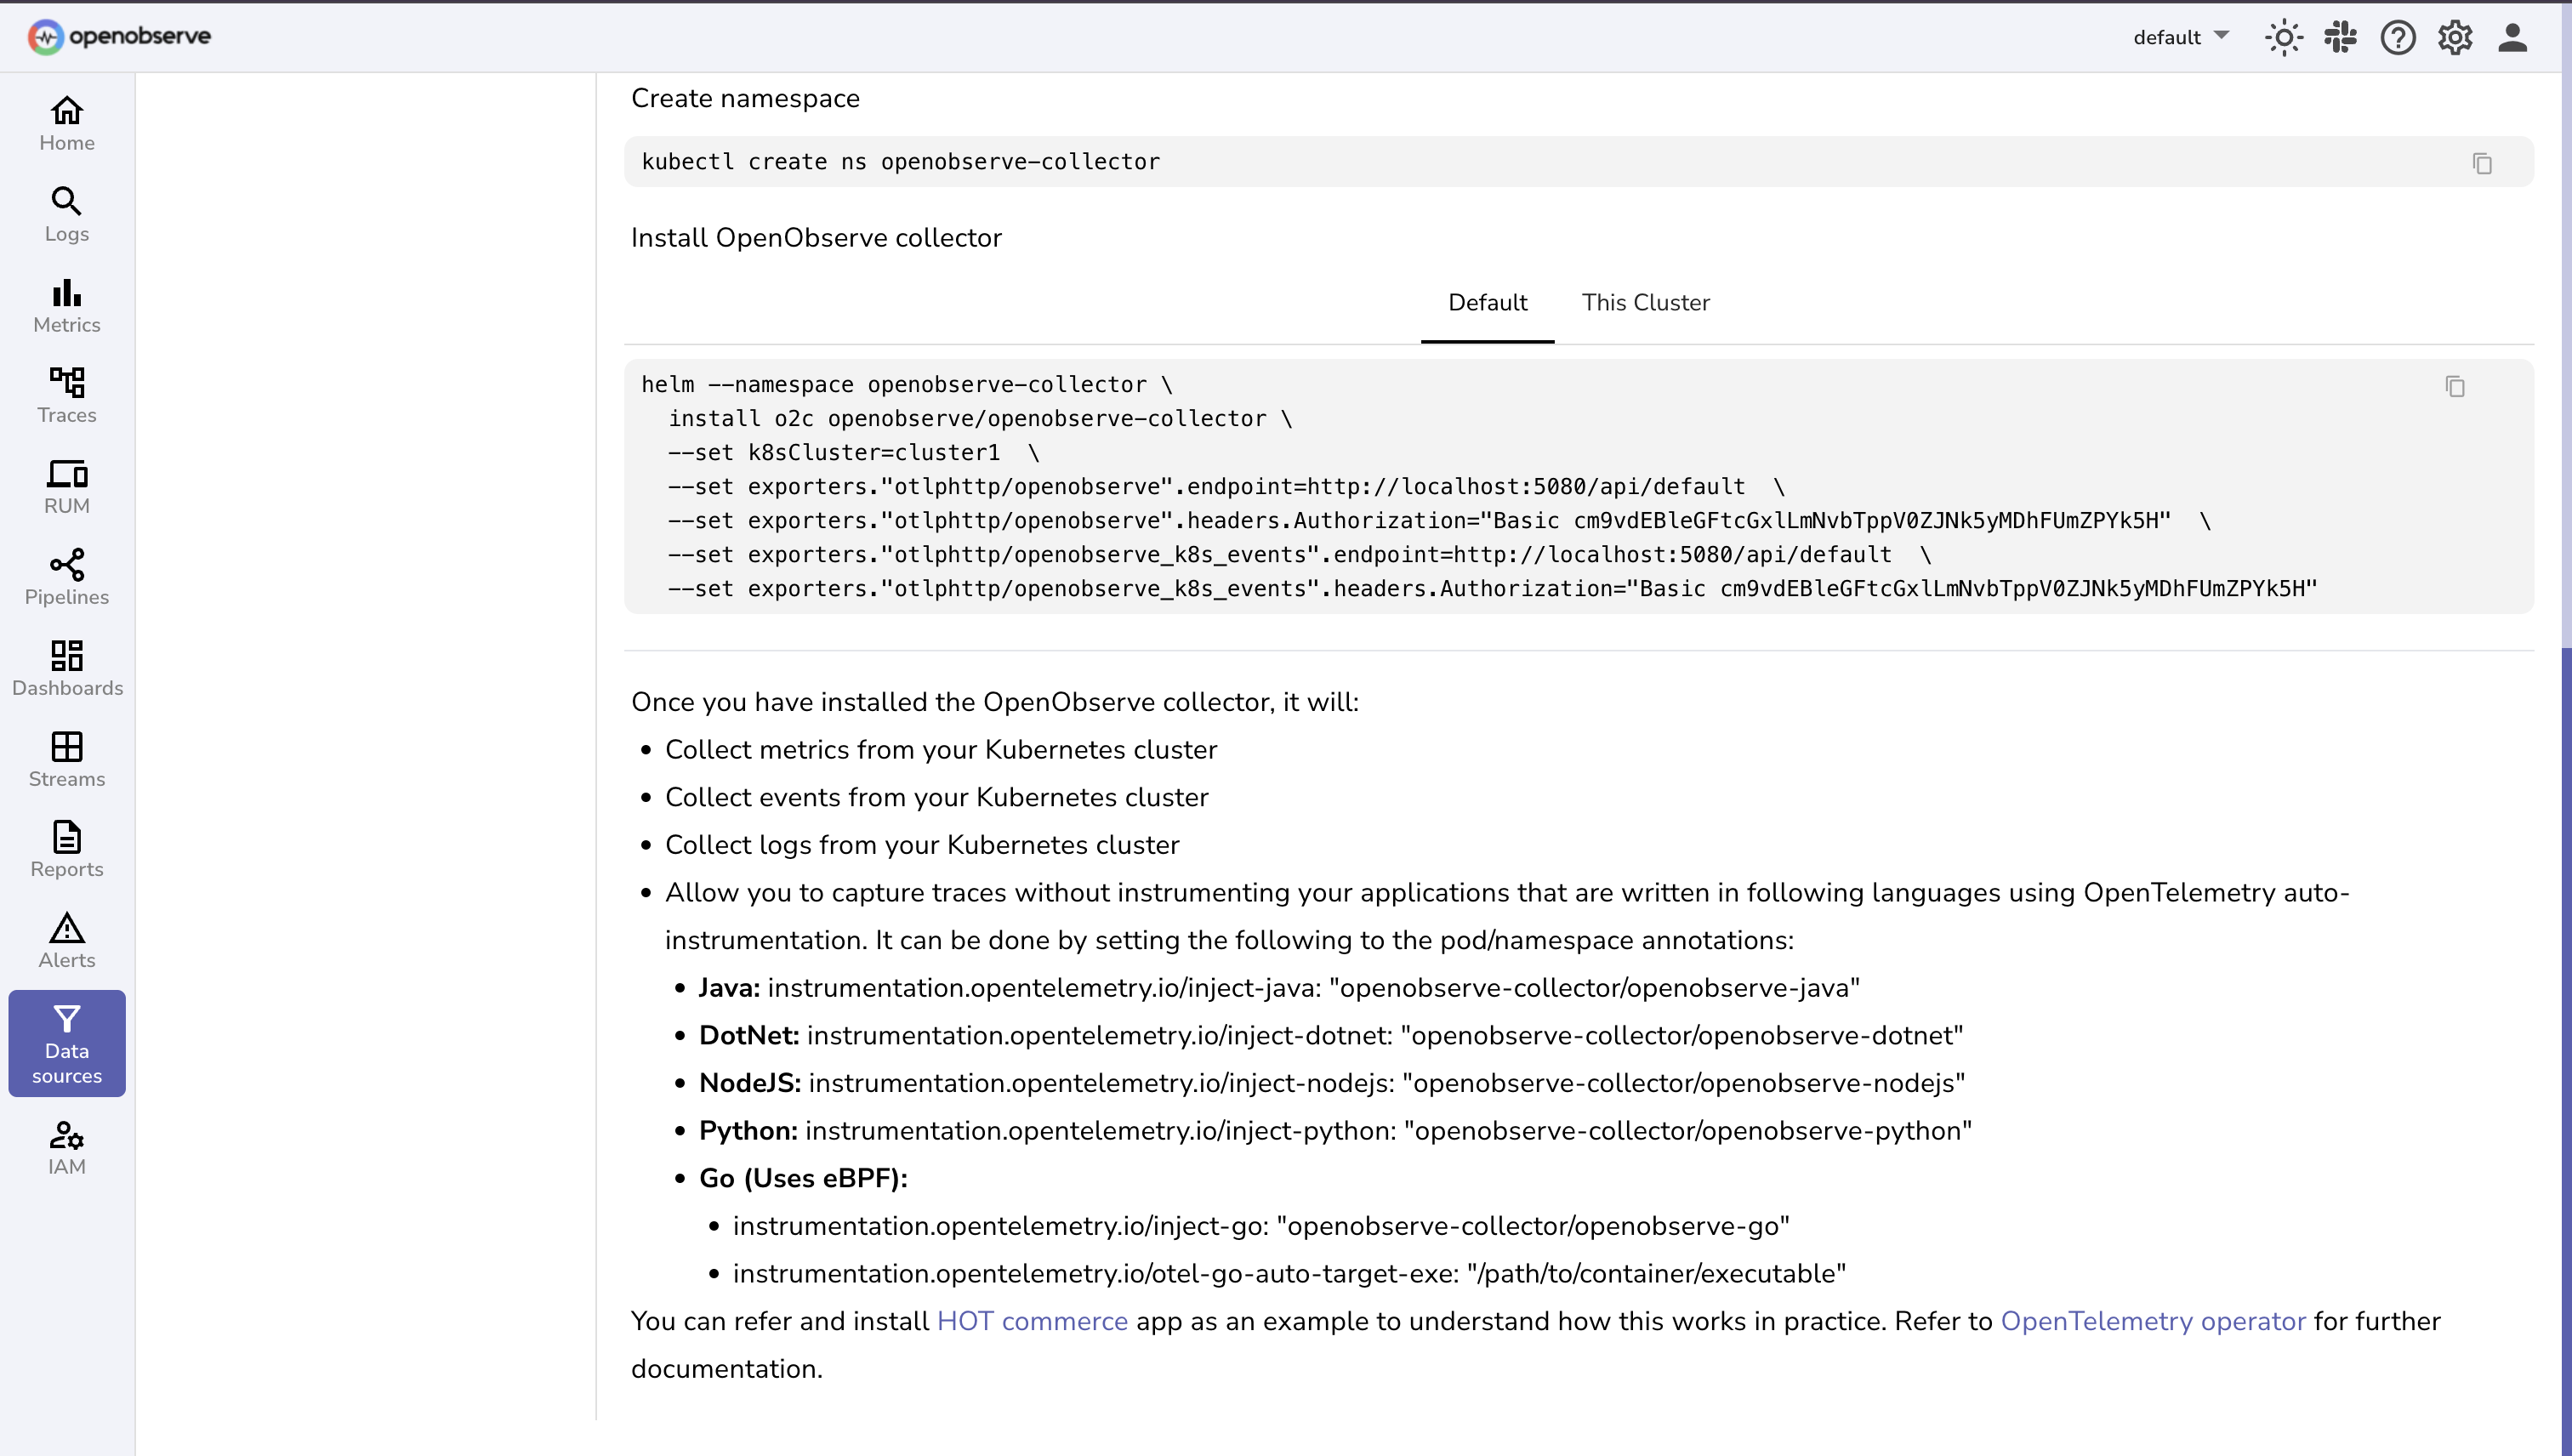The image size is (2572, 1456).
Task: Go to Logs in sidebar
Action: tap(67, 214)
